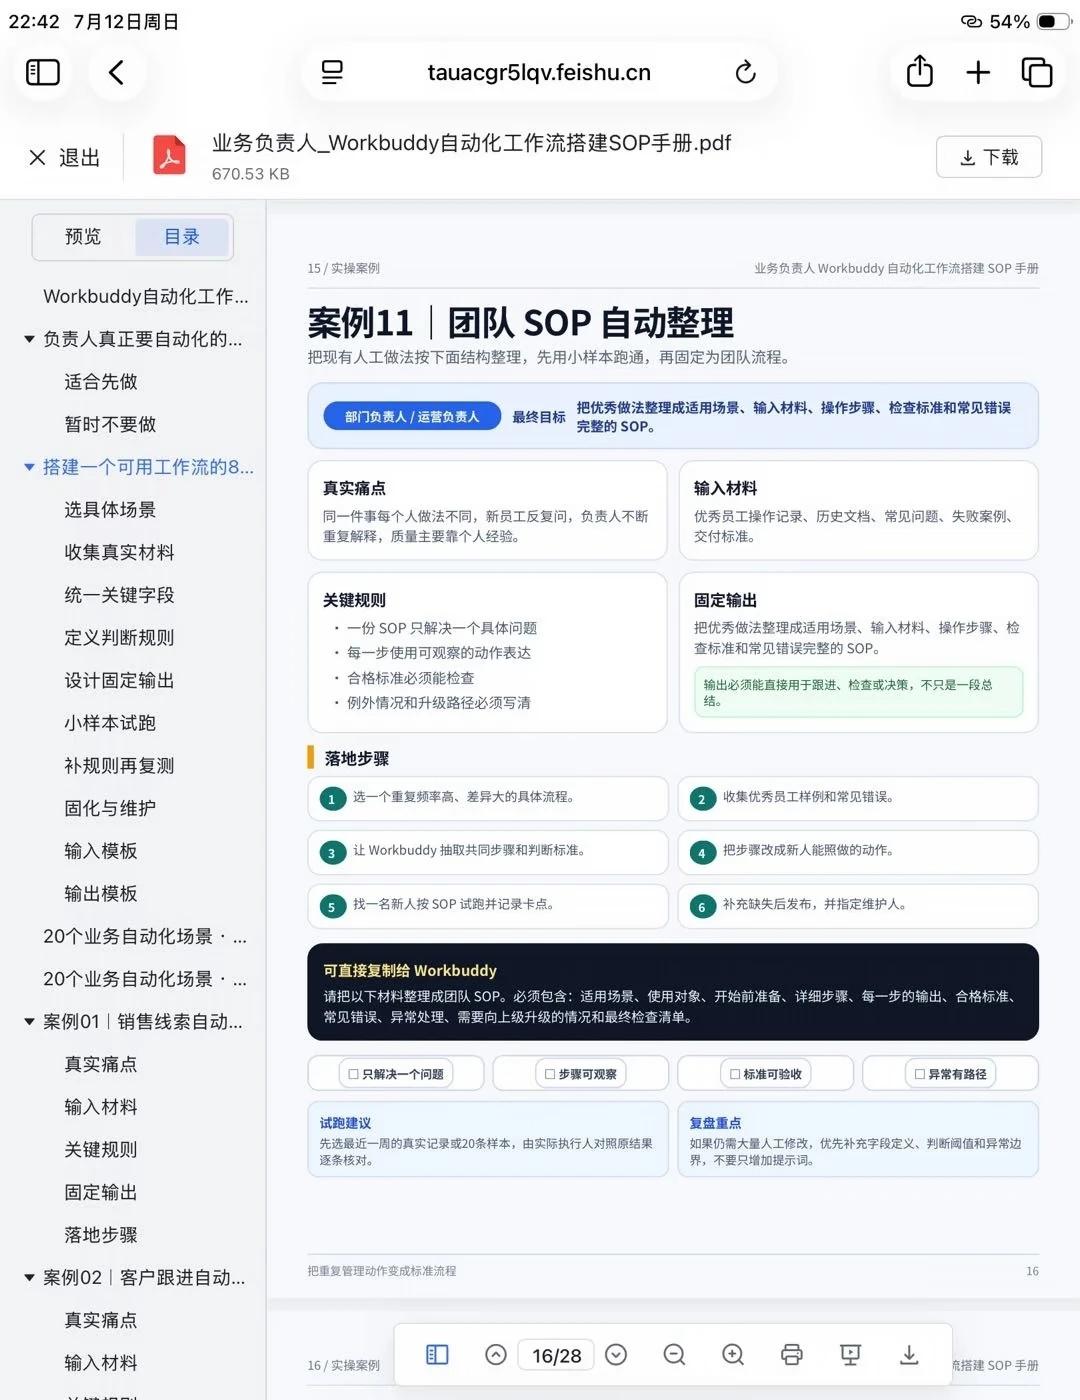
Task: Click the page number field 16/28
Action: tap(556, 1355)
